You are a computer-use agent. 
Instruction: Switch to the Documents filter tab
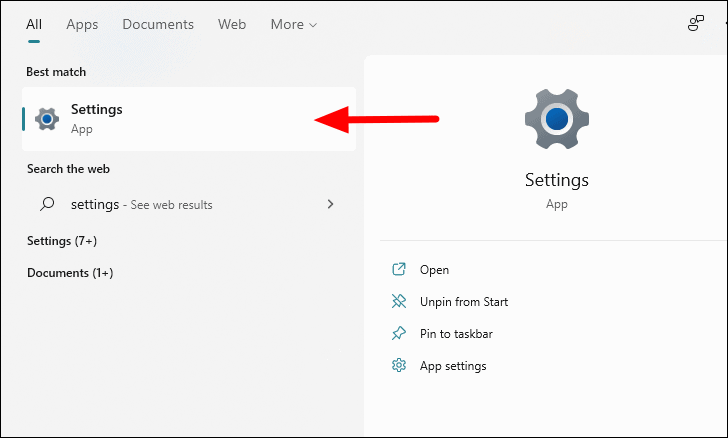[x=158, y=24]
